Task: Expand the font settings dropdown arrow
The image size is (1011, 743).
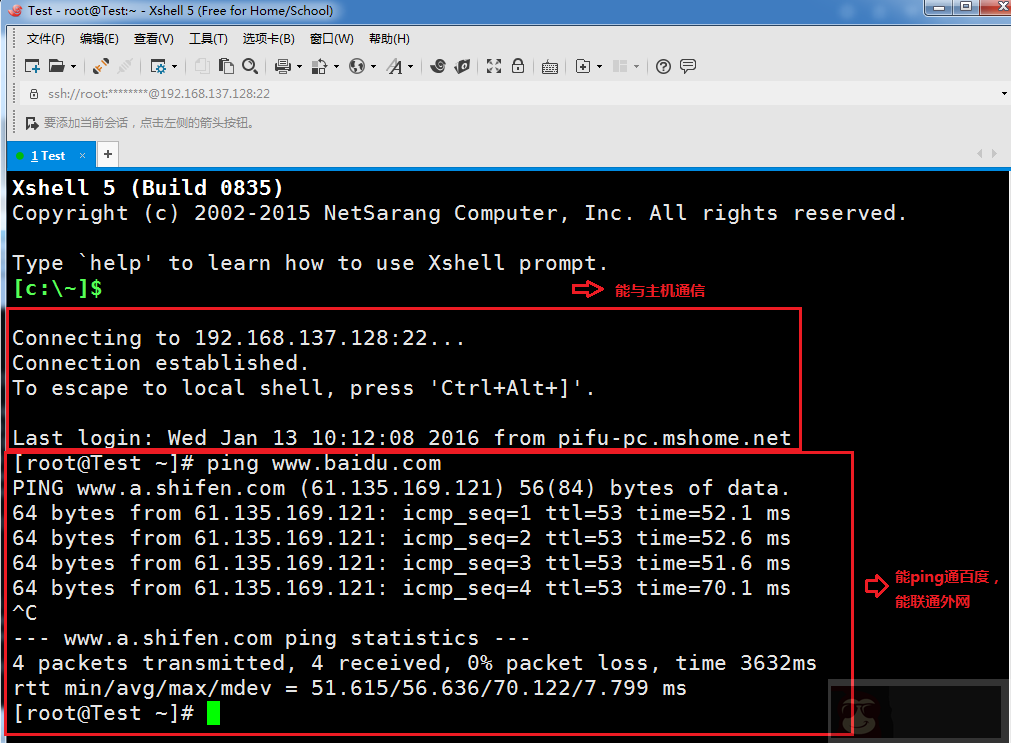Action: 410,67
